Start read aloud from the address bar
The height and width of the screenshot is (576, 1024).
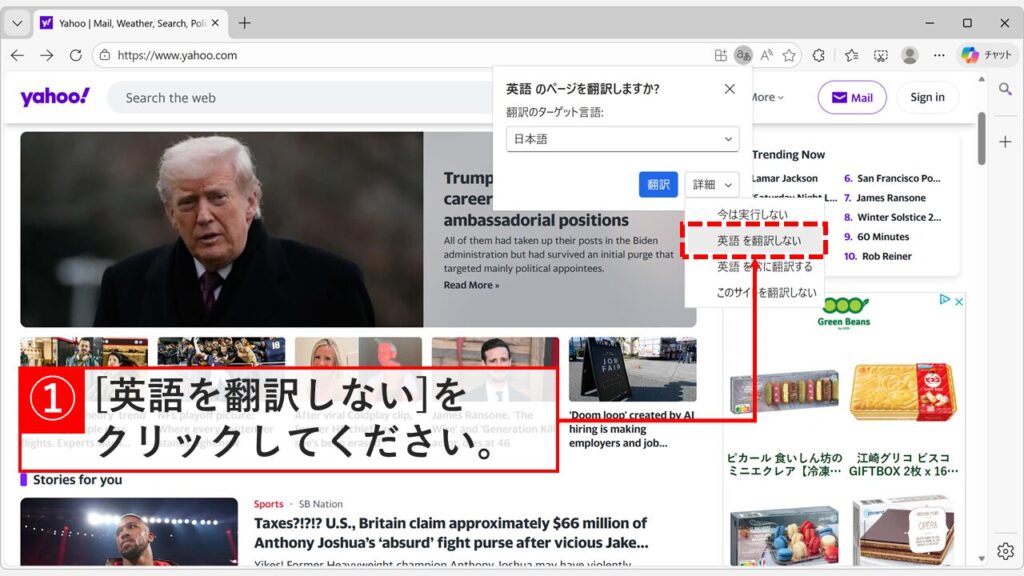(x=764, y=55)
